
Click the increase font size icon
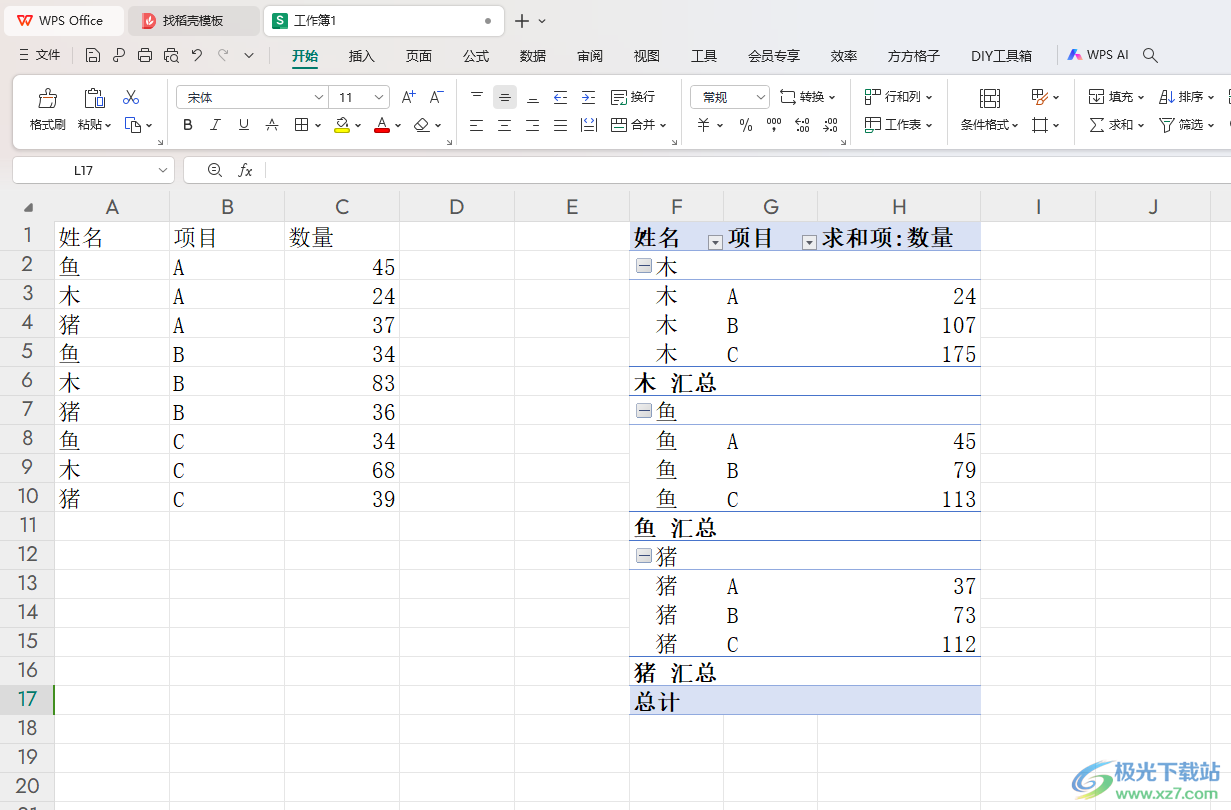[408, 97]
